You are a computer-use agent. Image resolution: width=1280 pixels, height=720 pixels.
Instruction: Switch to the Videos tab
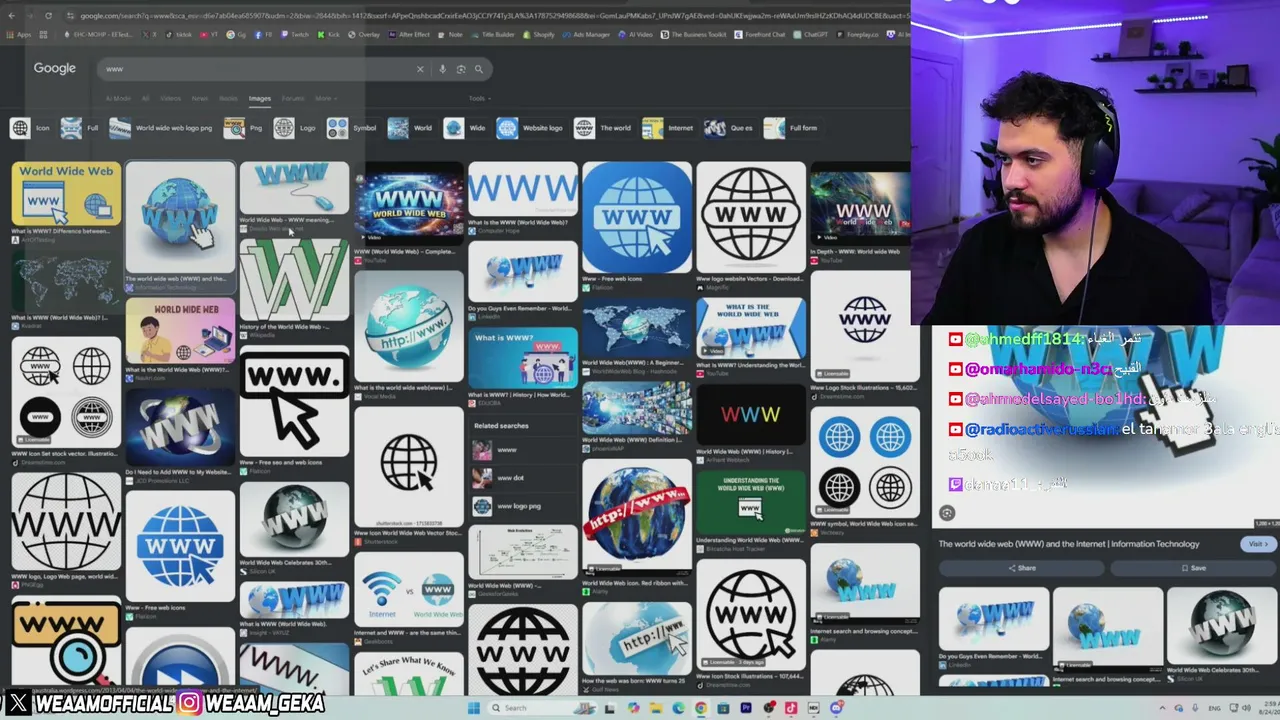point(171,98)
